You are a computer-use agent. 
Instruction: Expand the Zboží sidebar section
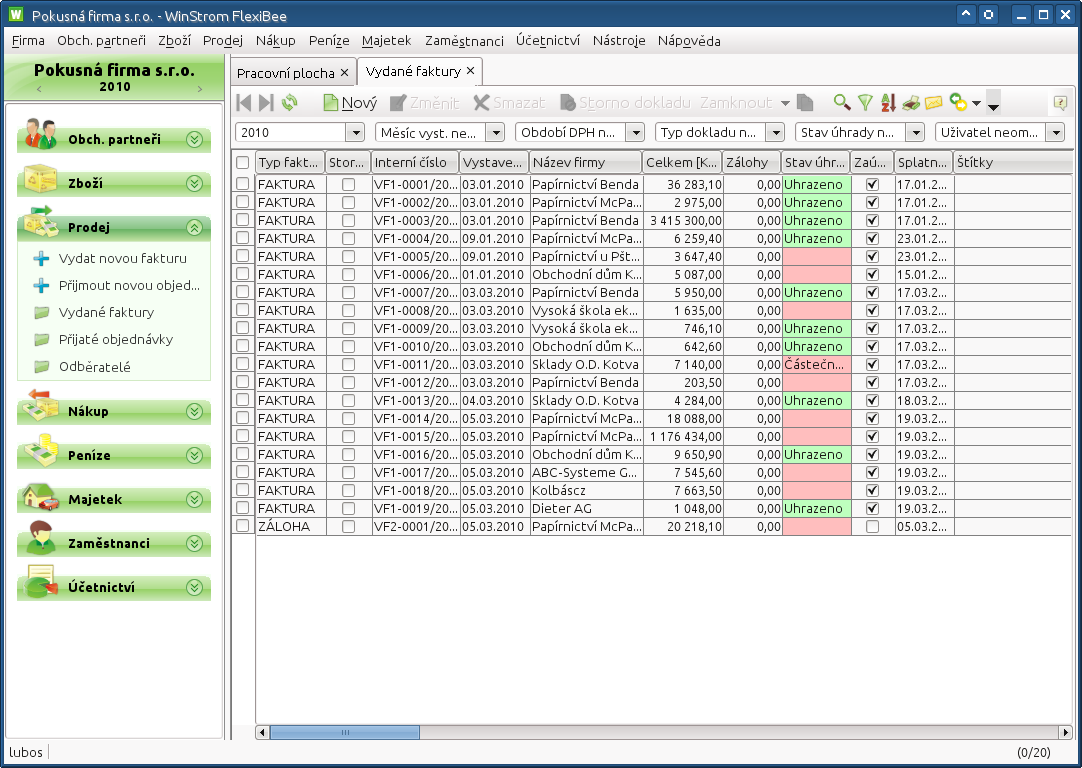tap(194, 184)
